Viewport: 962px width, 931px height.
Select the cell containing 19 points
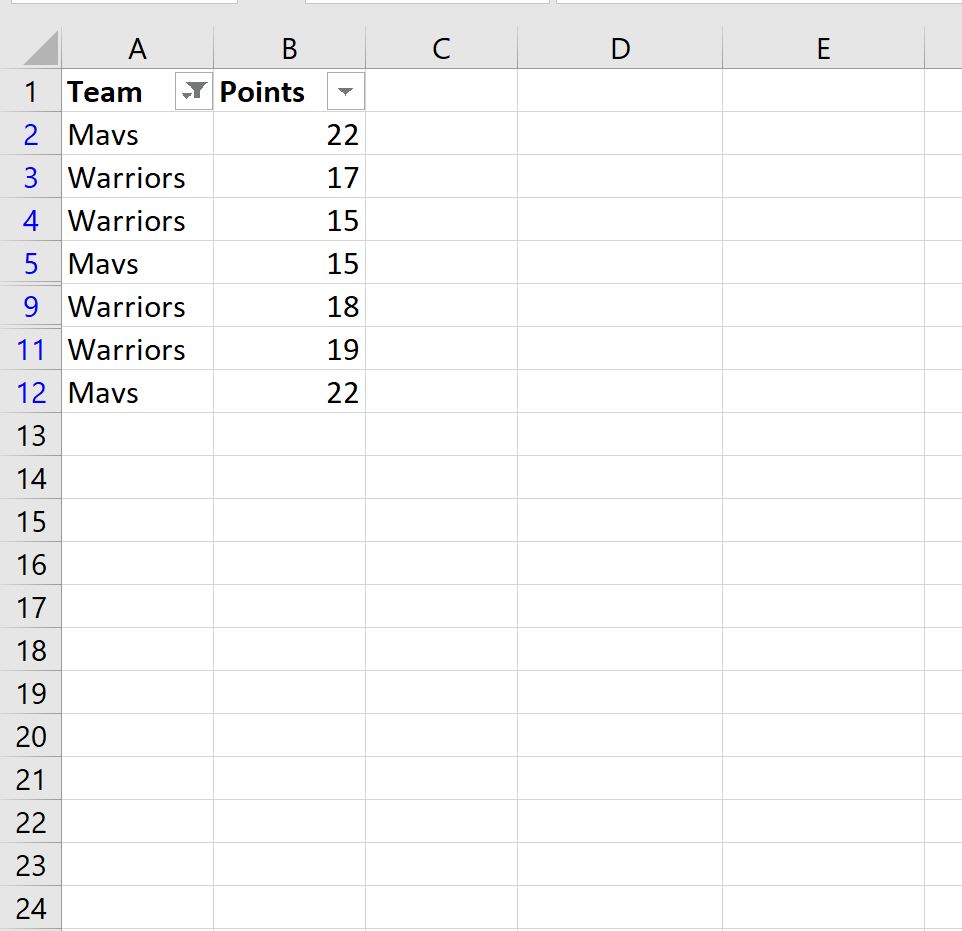(x=290, y=349)
